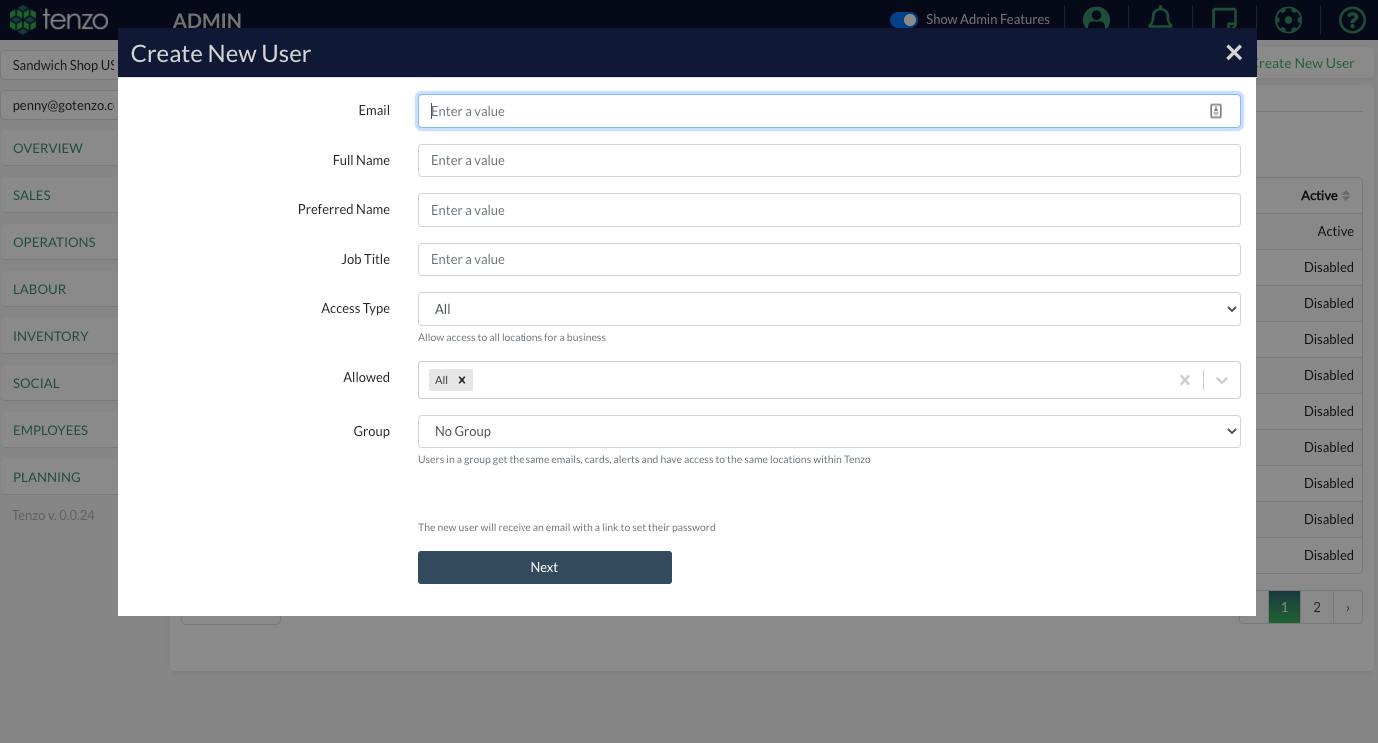Click the Tenzo logo
Screen dimensions: 1378x743
click(x=58, y=19)
